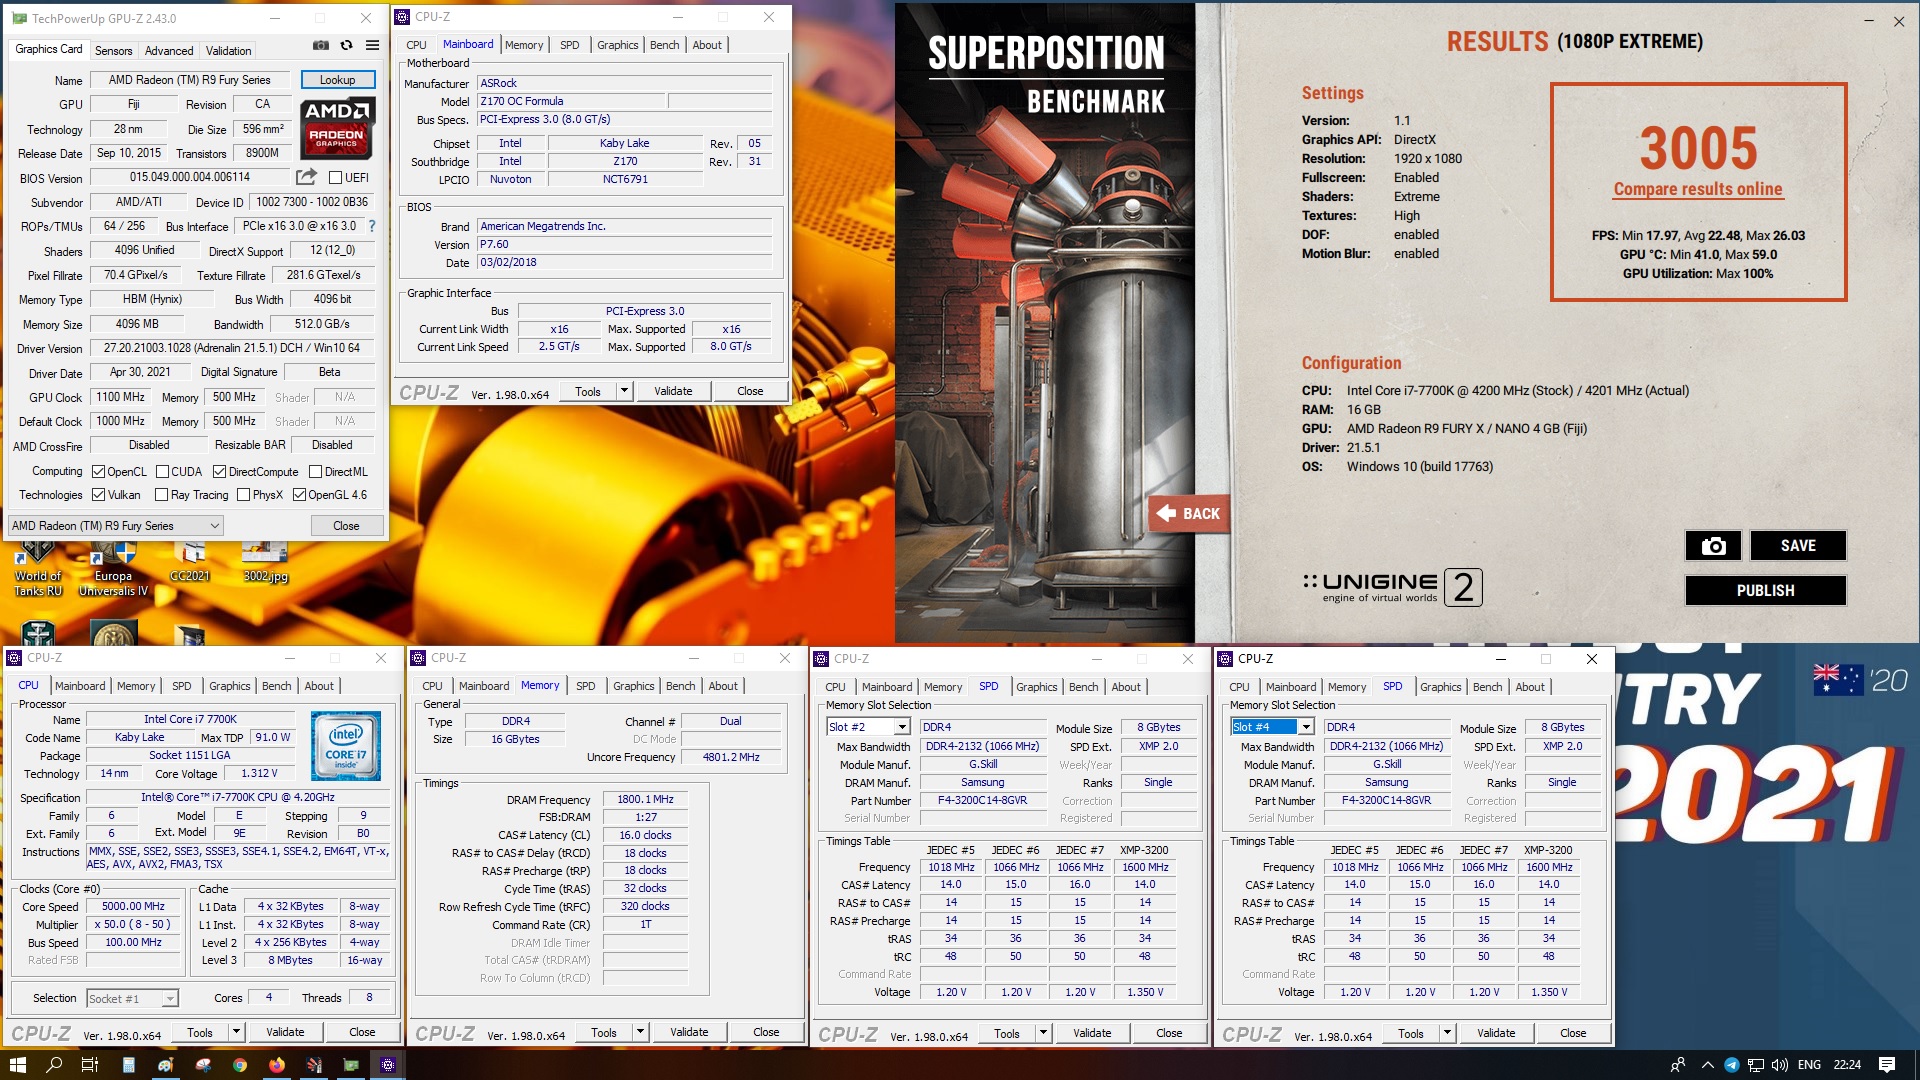Click the taskbar search magnifier
This screenshot has height=1080, width=1920.
pyautogui.click(x=54, y=1065)
